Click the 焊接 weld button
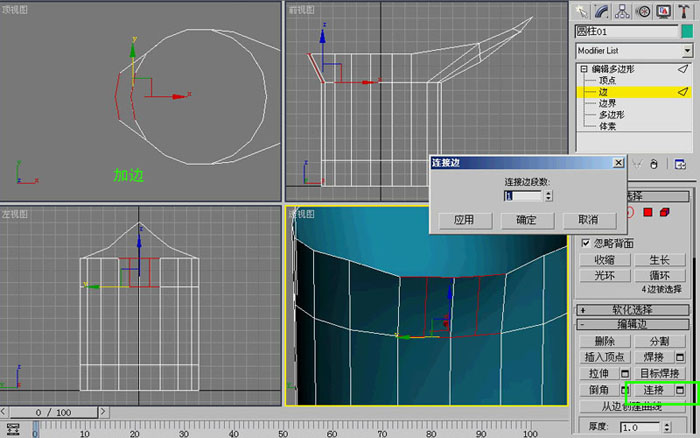This screenshot has height=438, width=700. pos(654,357)
